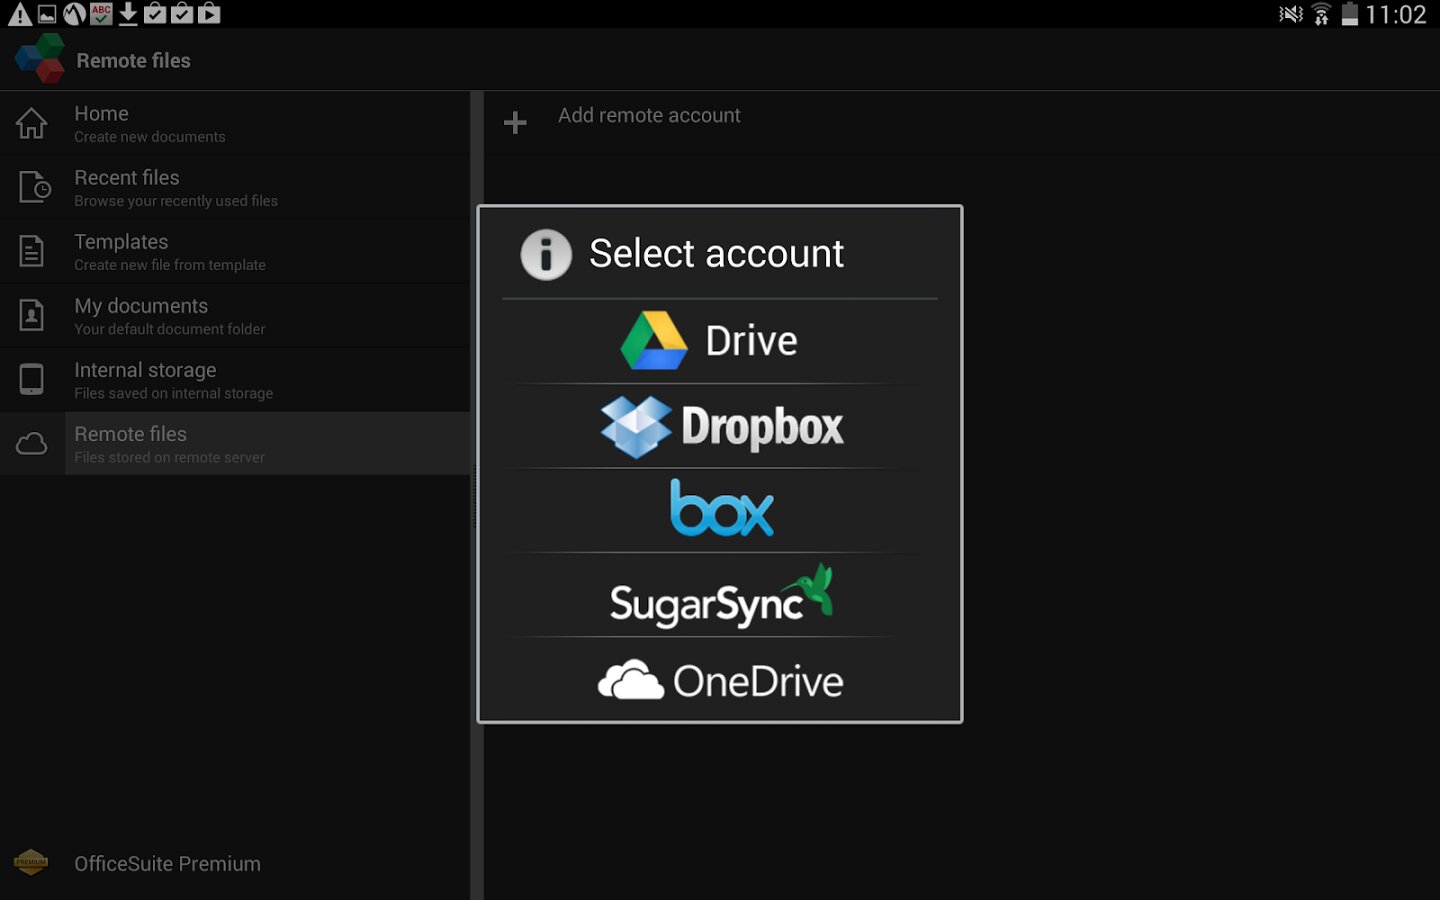Tap the Home house icon
Image resolution: width=1440 pixels, height=900 pixels.
pyautogui.click(x=31, y=123)
